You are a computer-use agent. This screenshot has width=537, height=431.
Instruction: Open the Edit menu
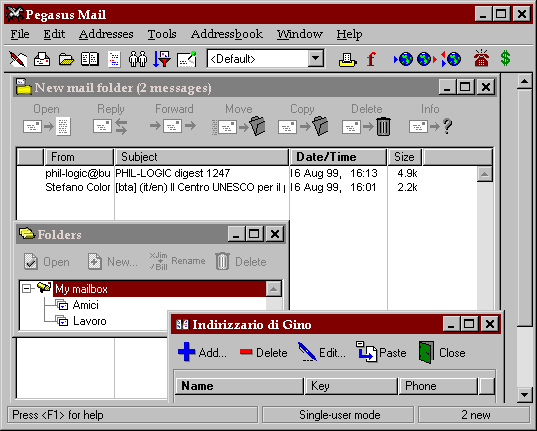tap(54, 34)
